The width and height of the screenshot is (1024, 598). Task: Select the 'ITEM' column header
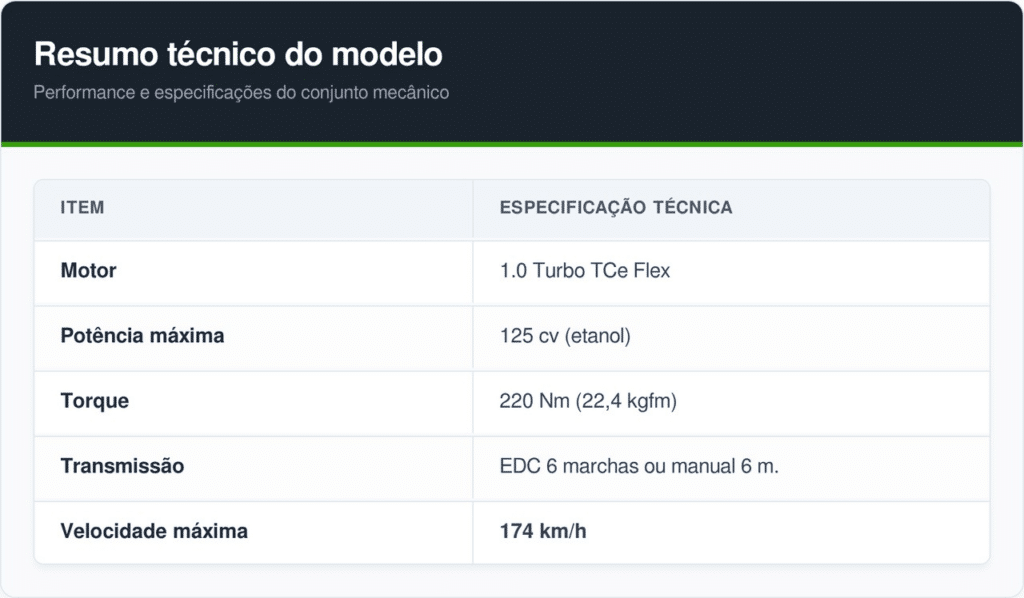click(x=82, y=208)
